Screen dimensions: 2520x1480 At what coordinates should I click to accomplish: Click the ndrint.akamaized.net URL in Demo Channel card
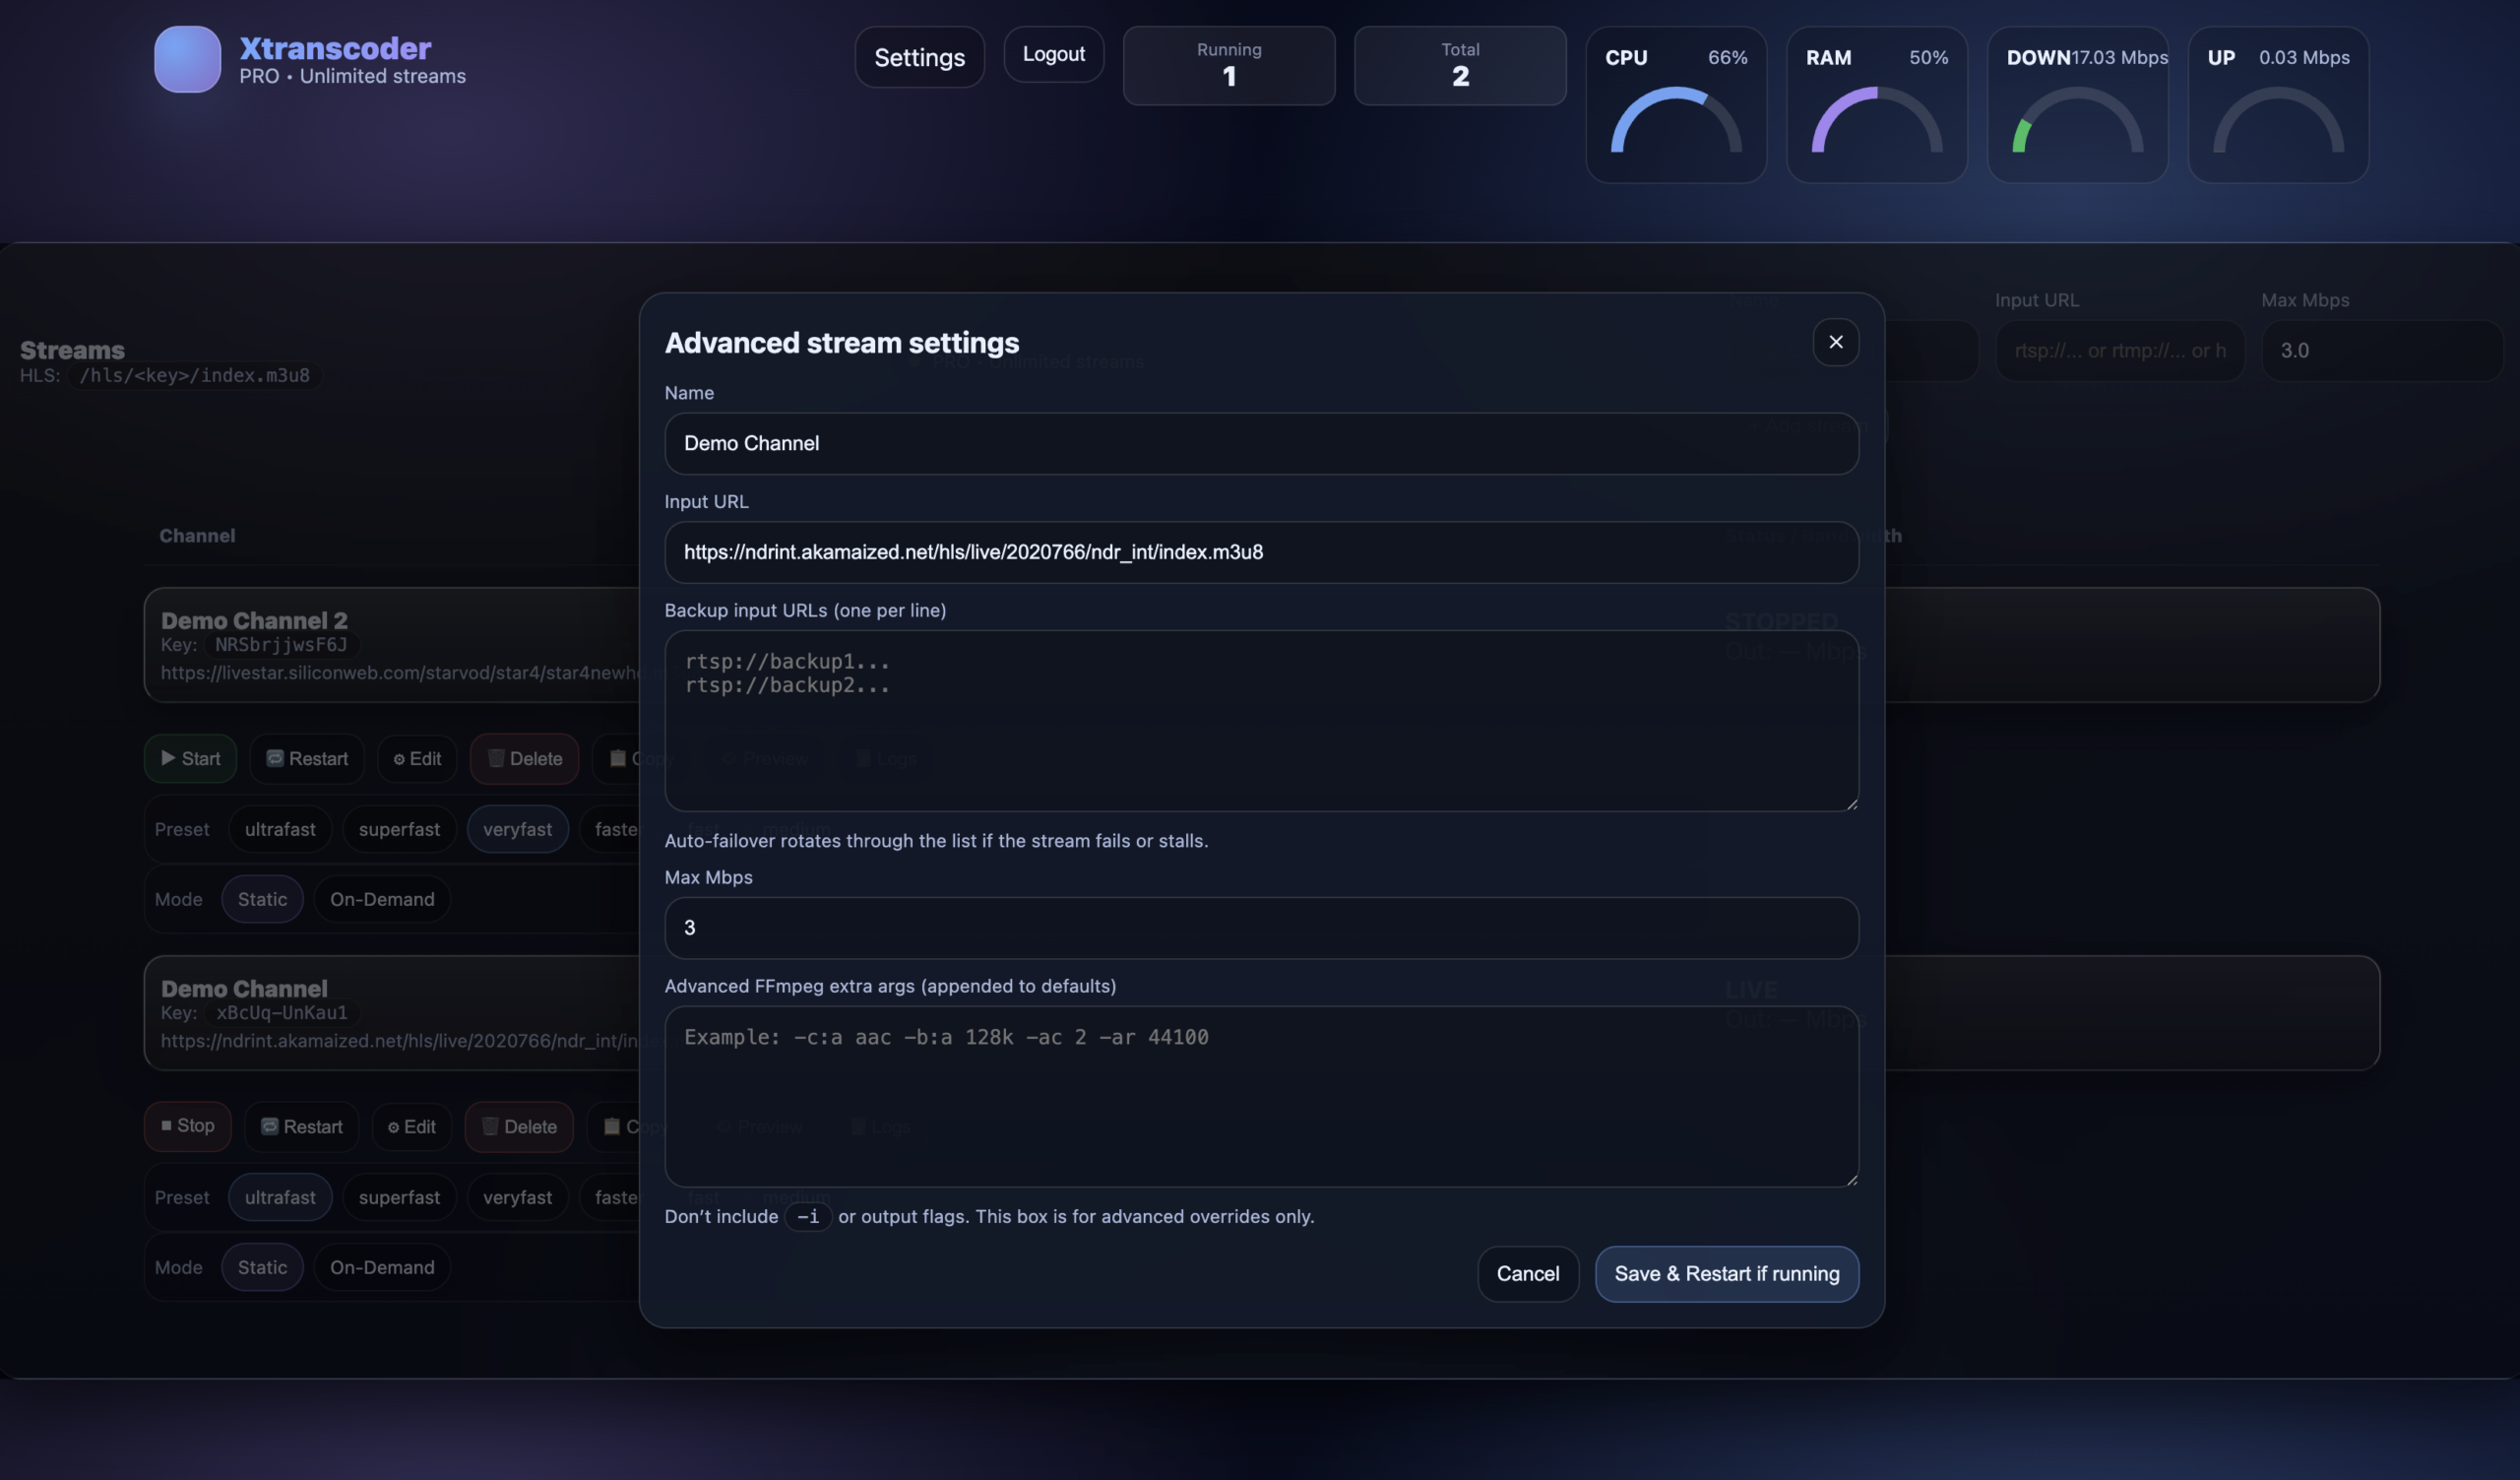pos(400,1040)
